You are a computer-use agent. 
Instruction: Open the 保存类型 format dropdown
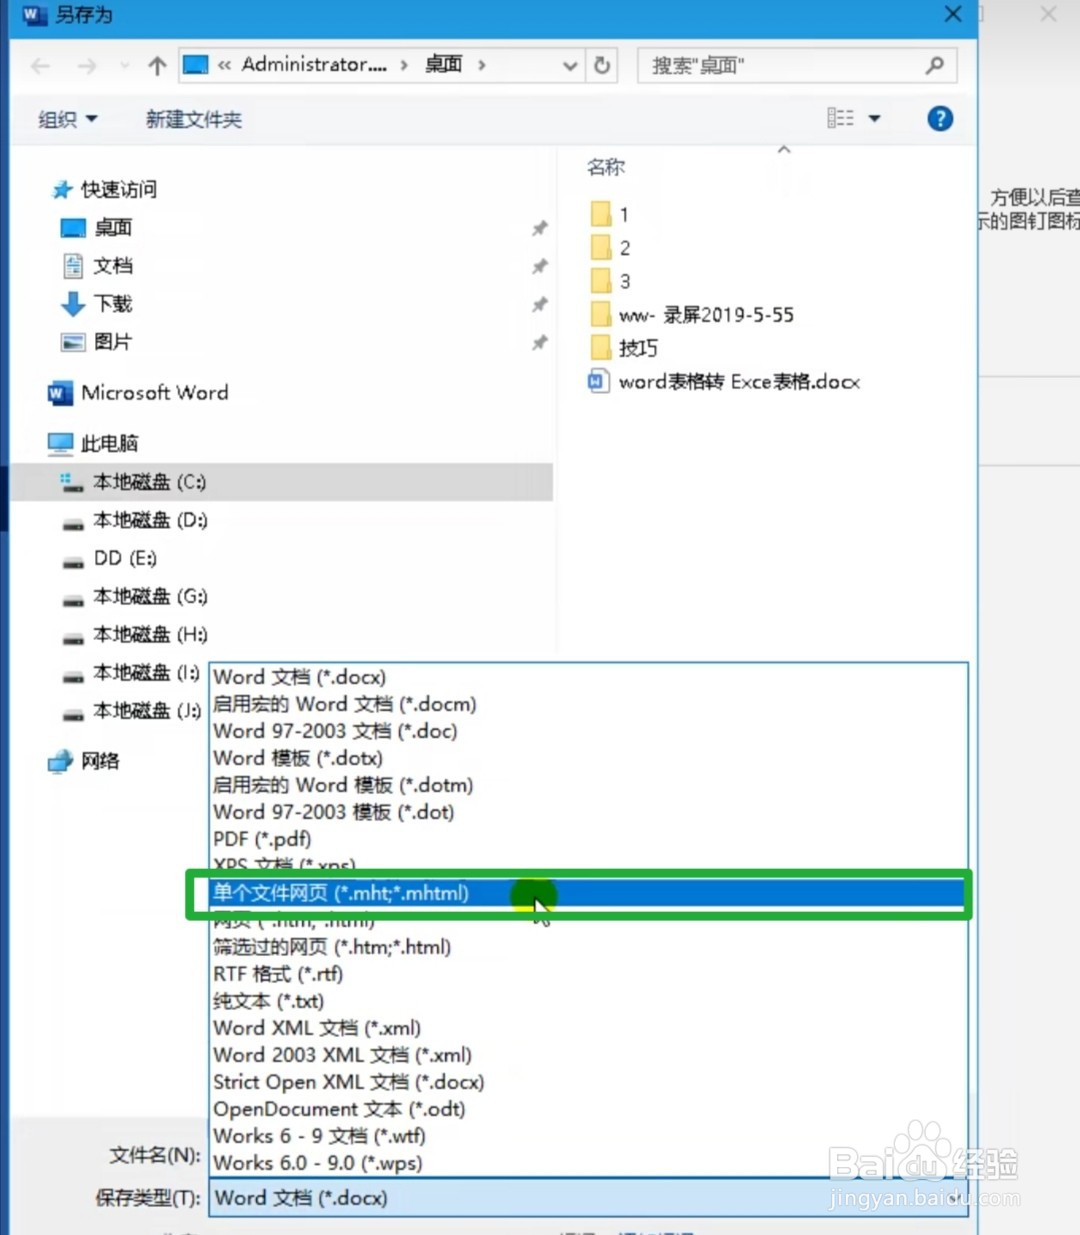point(587,1198)
